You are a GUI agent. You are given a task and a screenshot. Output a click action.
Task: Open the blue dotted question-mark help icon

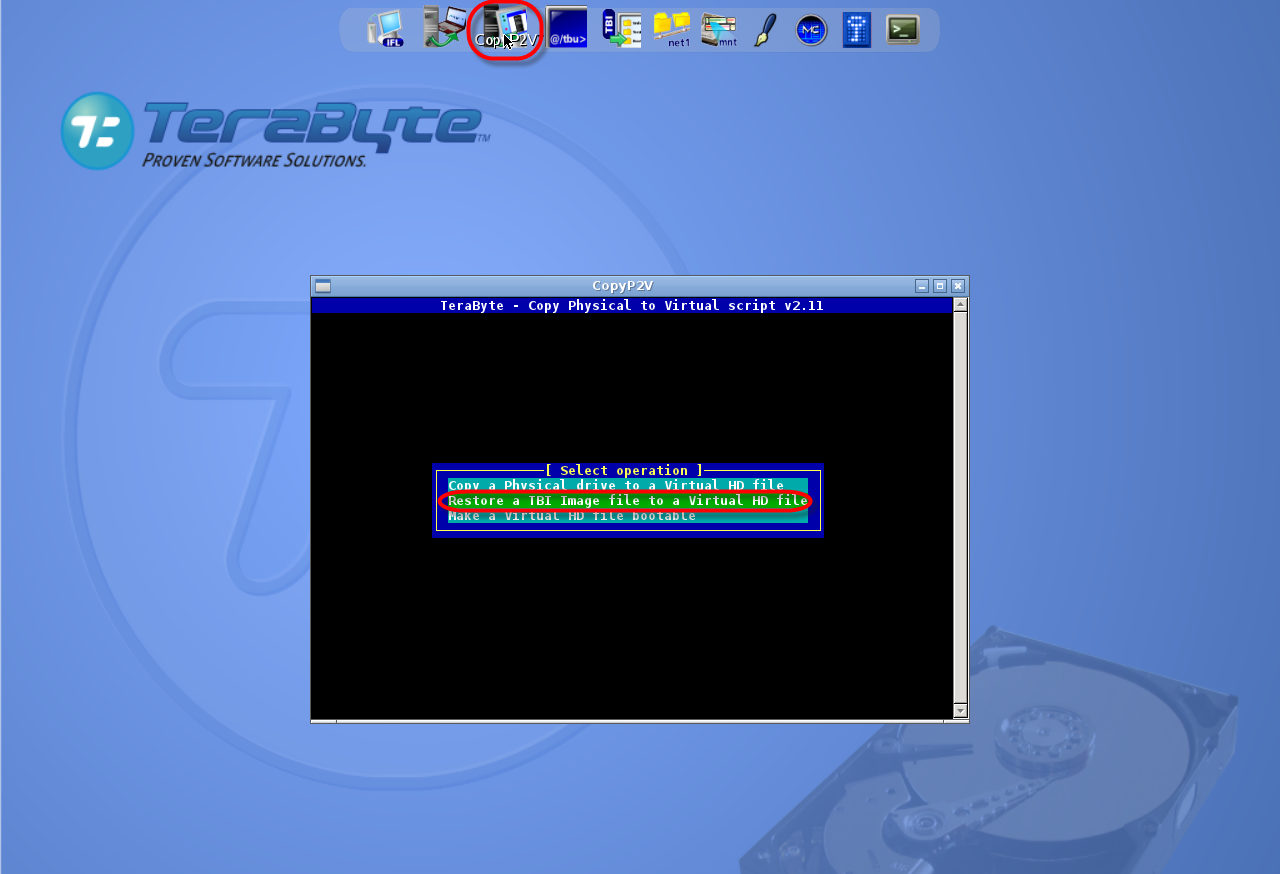click(x=856, y=30)
